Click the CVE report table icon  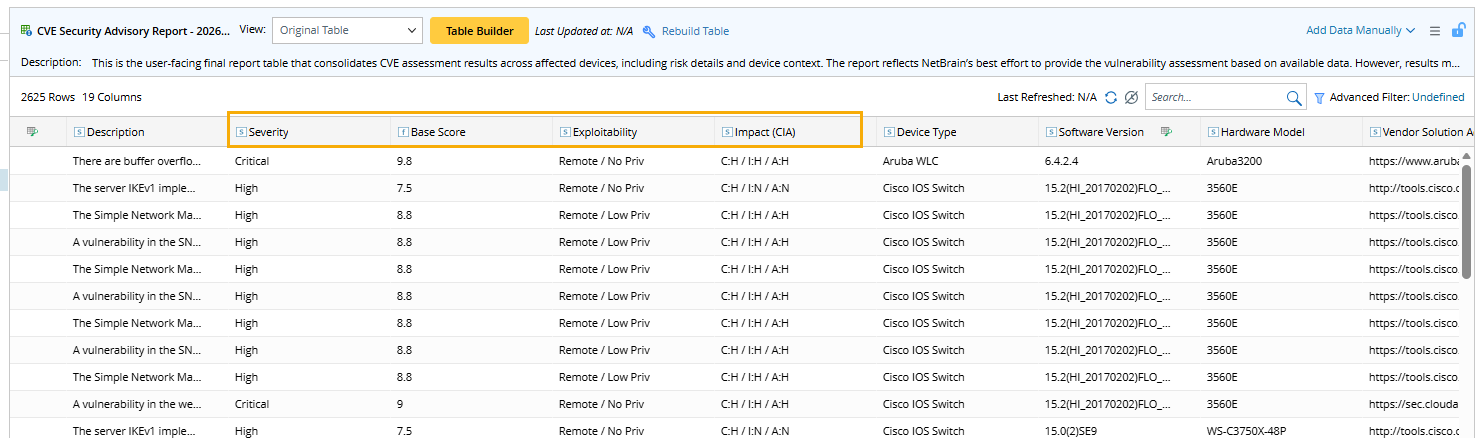coord(26,31)
